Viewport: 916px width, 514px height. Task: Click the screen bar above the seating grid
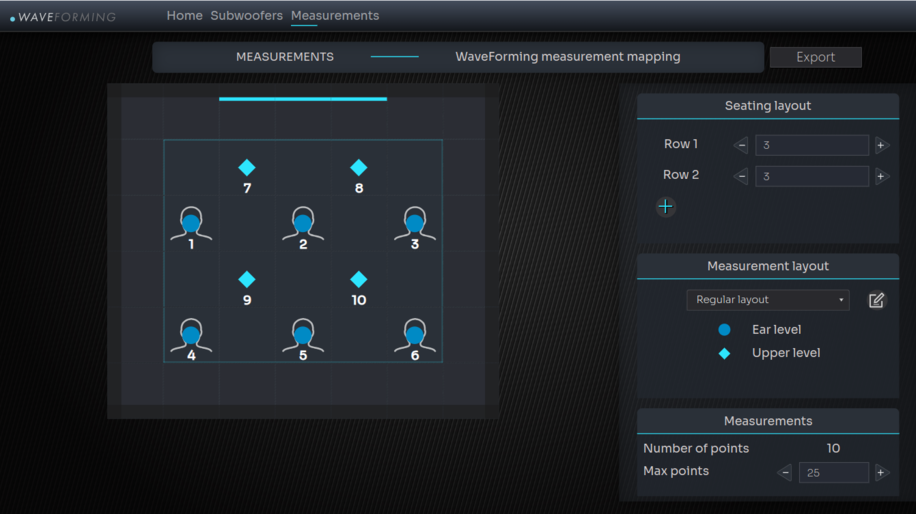click(303, 99)
